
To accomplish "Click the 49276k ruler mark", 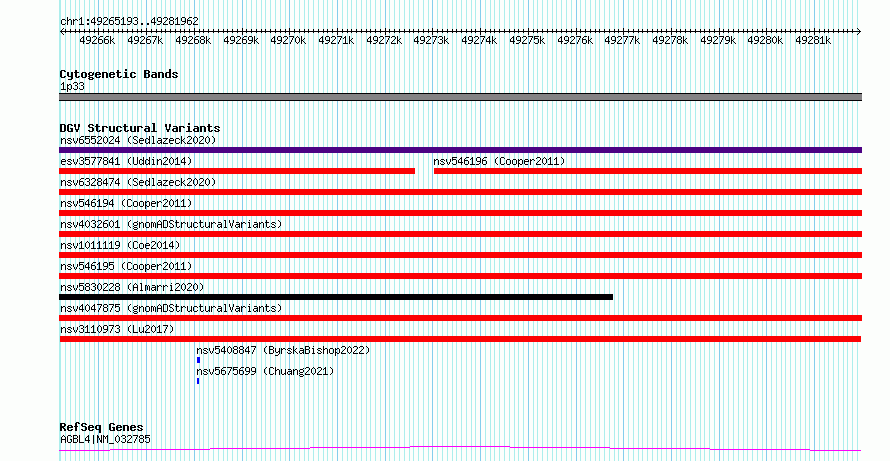I will click(576, 40).
